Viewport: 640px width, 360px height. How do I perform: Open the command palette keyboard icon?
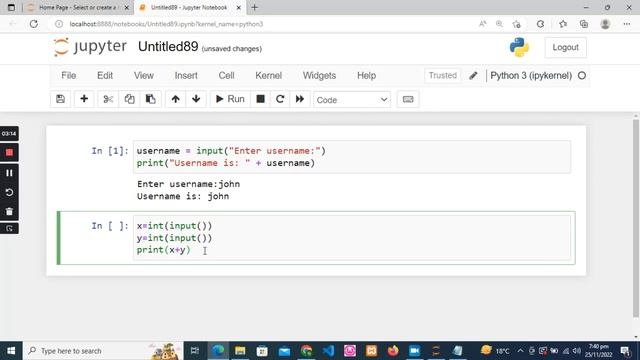pos(408,99)
